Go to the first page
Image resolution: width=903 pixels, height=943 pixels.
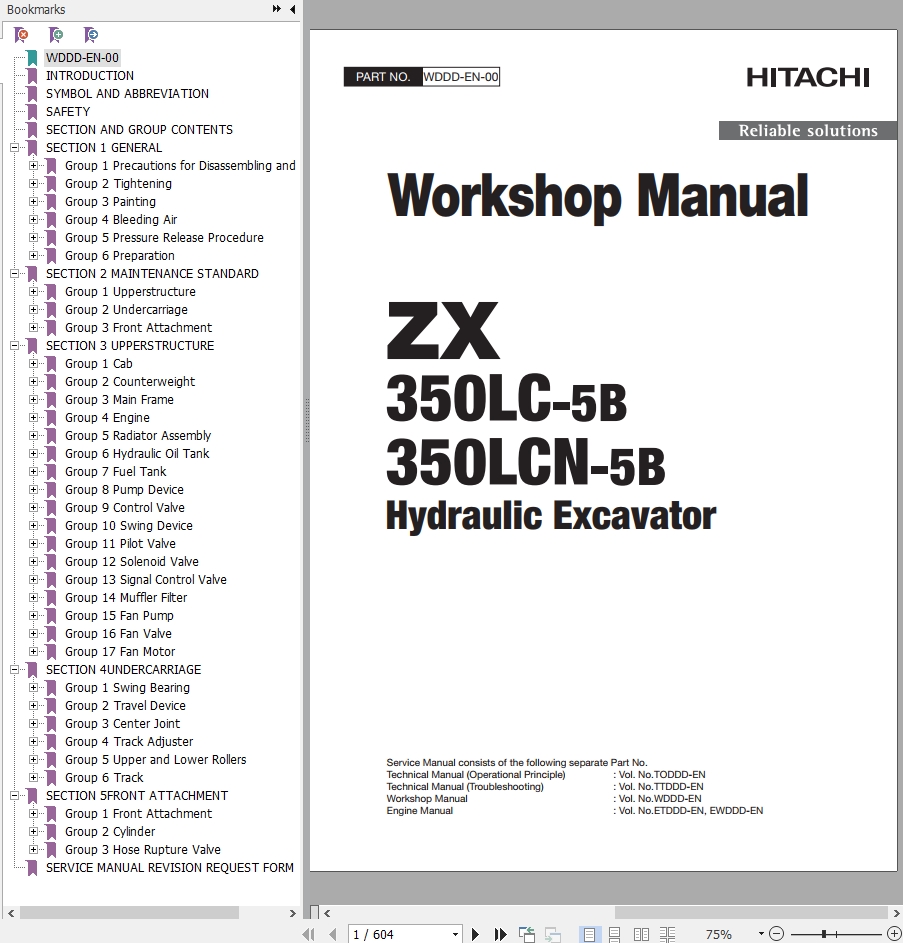pos(309,934)
